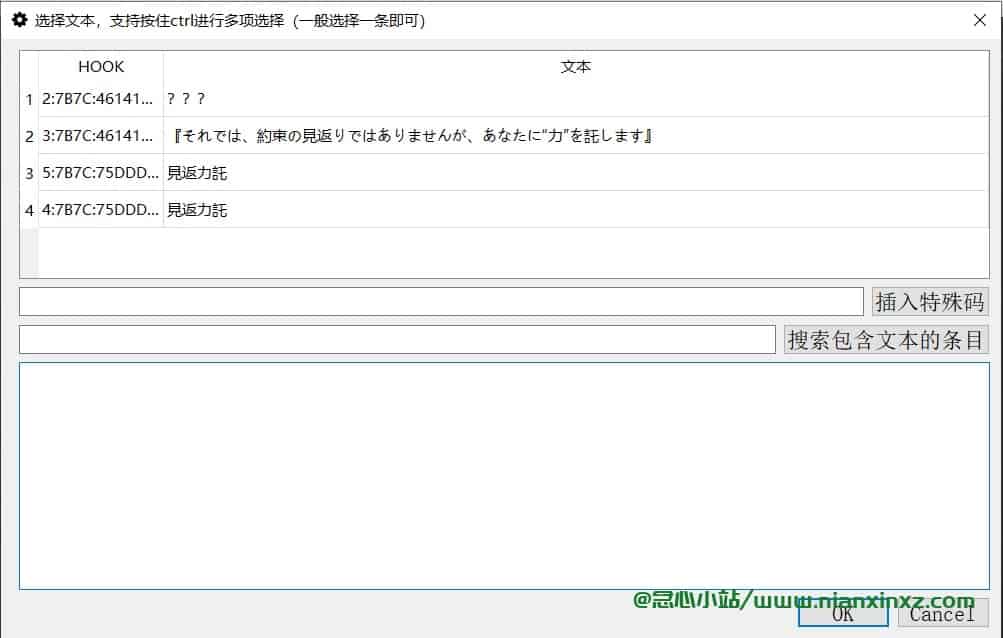Click the gear icon in title bar

(x=20, y=20)
